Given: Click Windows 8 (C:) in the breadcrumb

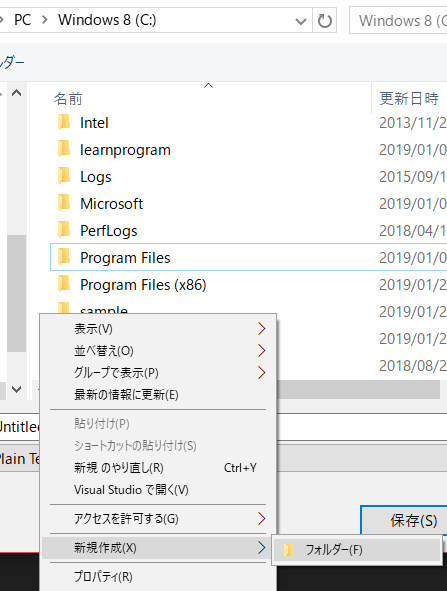Looking at the screenshot, I should tap(107, 20).
